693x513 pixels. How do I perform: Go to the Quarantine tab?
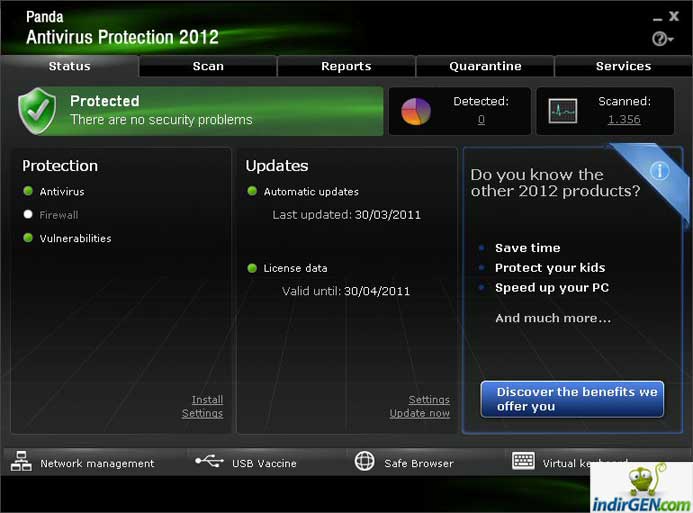[x=485, y=66]
